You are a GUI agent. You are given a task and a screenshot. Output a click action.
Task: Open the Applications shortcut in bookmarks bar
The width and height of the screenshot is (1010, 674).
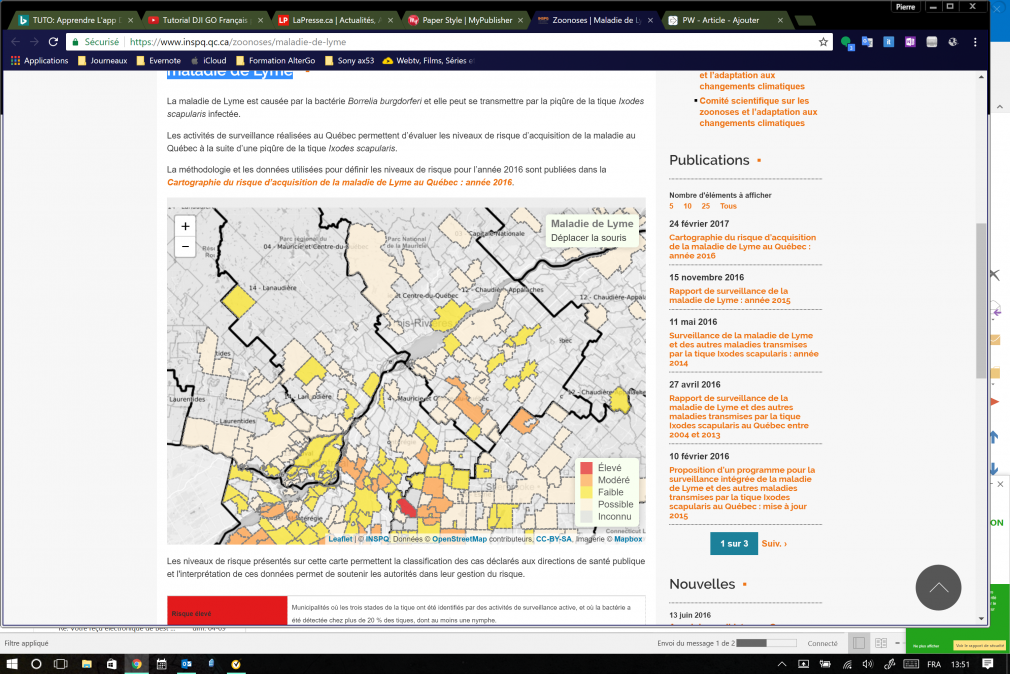(40, 61)
